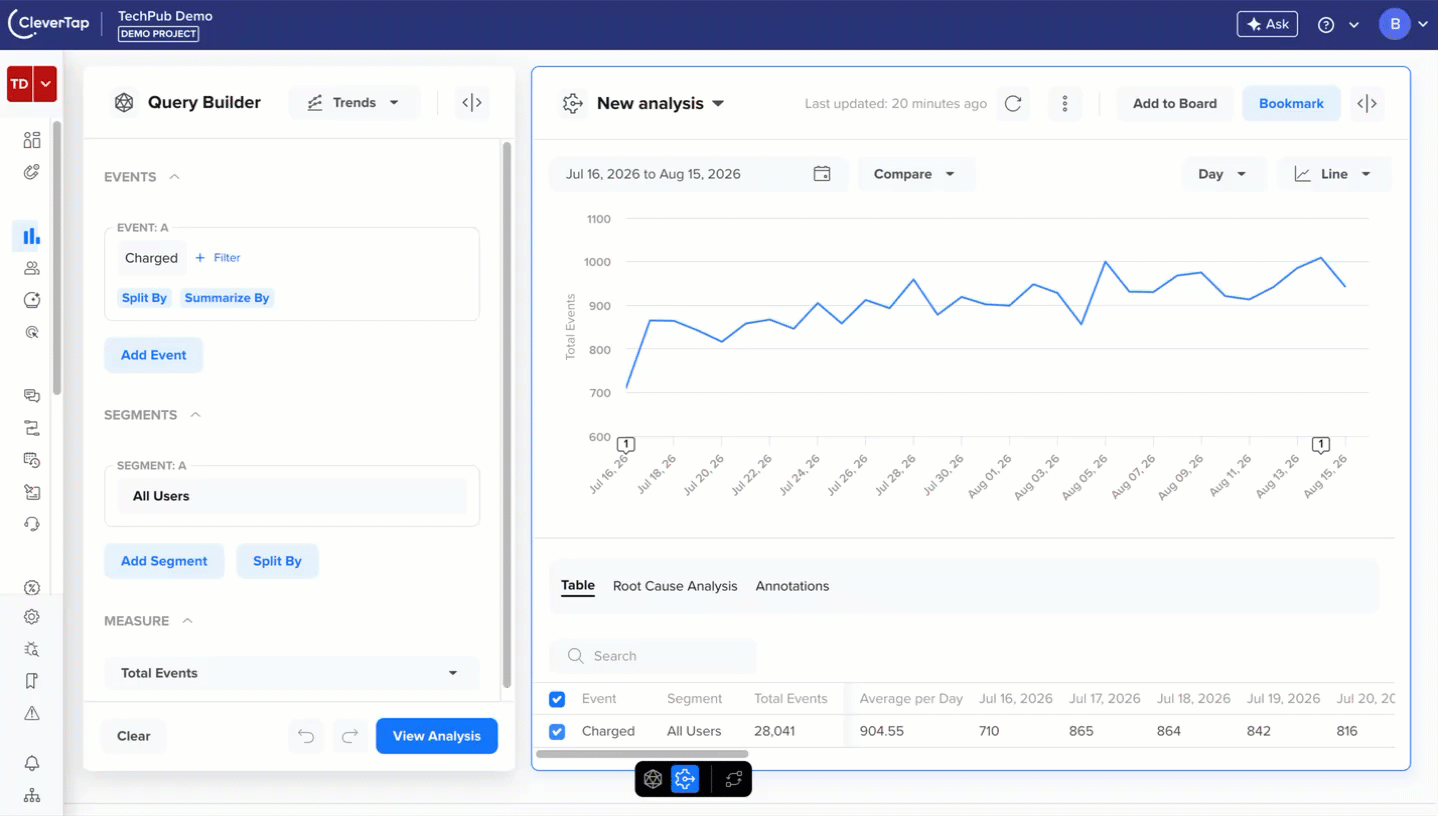Click the code brackets icon beside Bookmark

1367,103
